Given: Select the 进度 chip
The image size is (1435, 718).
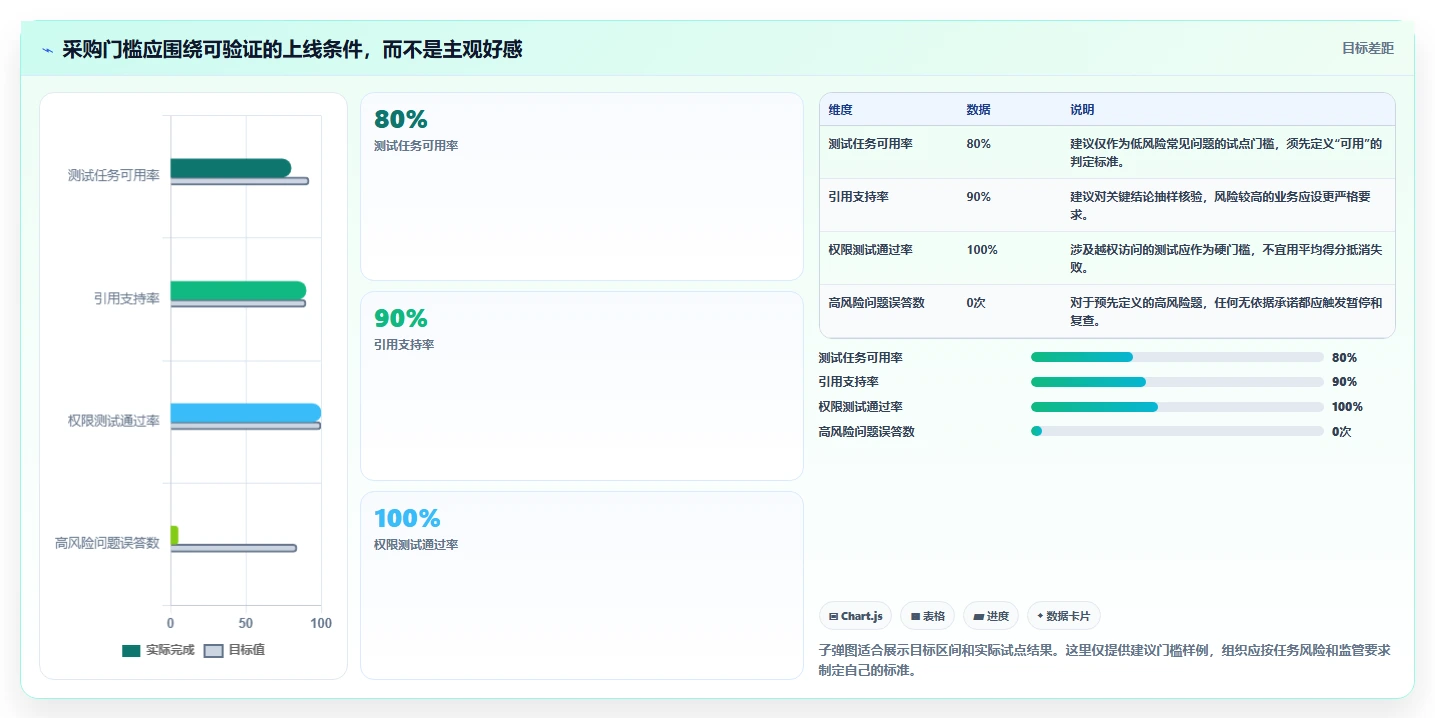Looking at the screenshot, I should (x=990, y=616).
